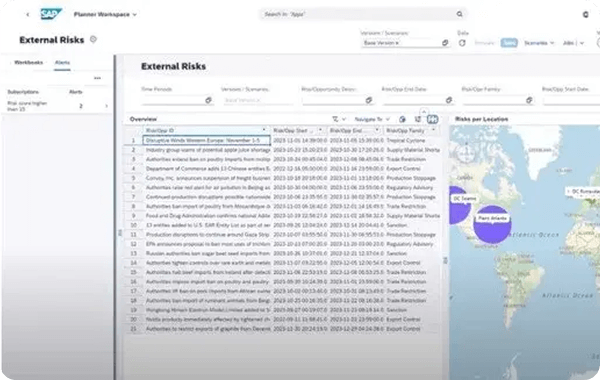Open the Navigate To dropdown
The height and width of the screenshot is (380, 600).
372,119
